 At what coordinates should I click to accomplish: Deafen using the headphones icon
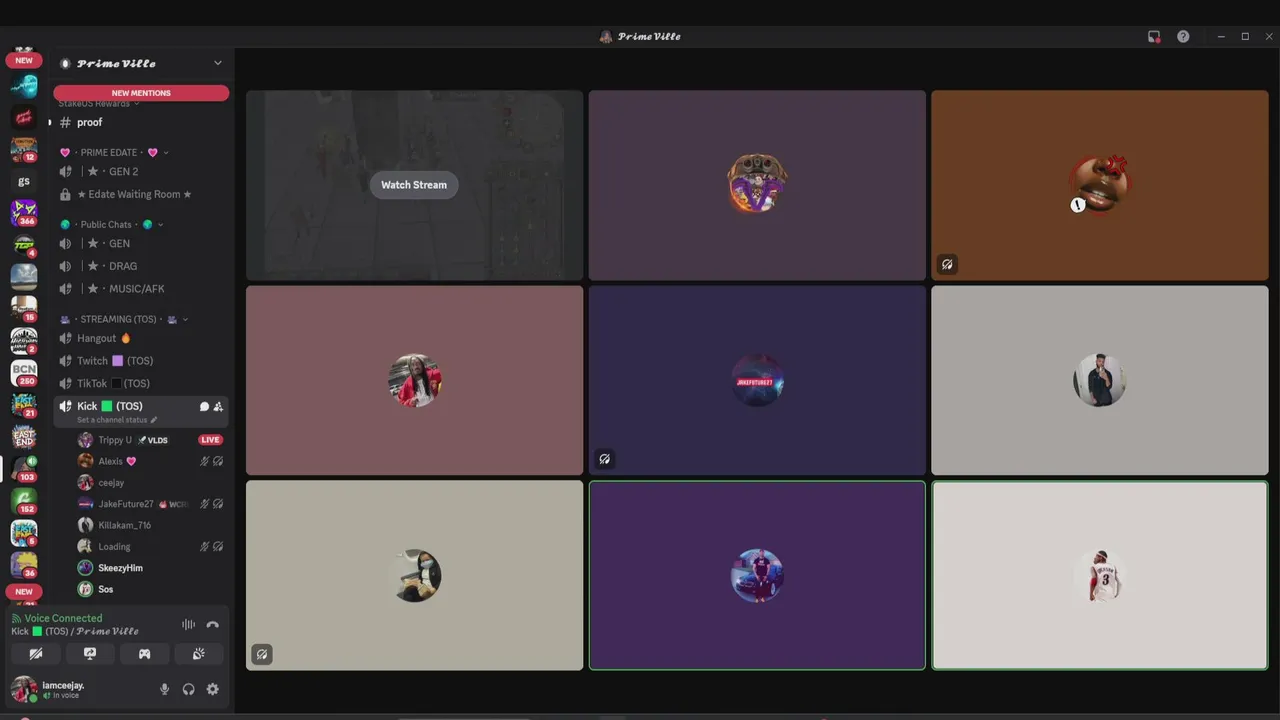point(188,689)
